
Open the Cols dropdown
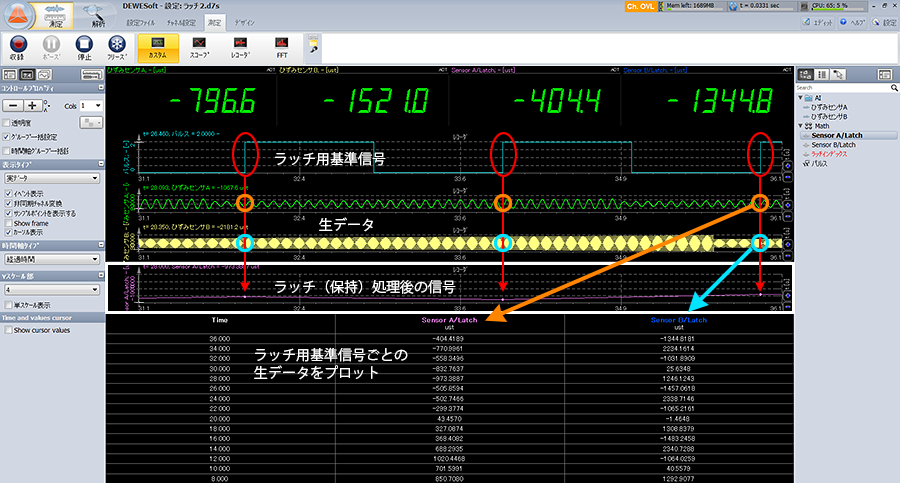(x=91, y=106)
